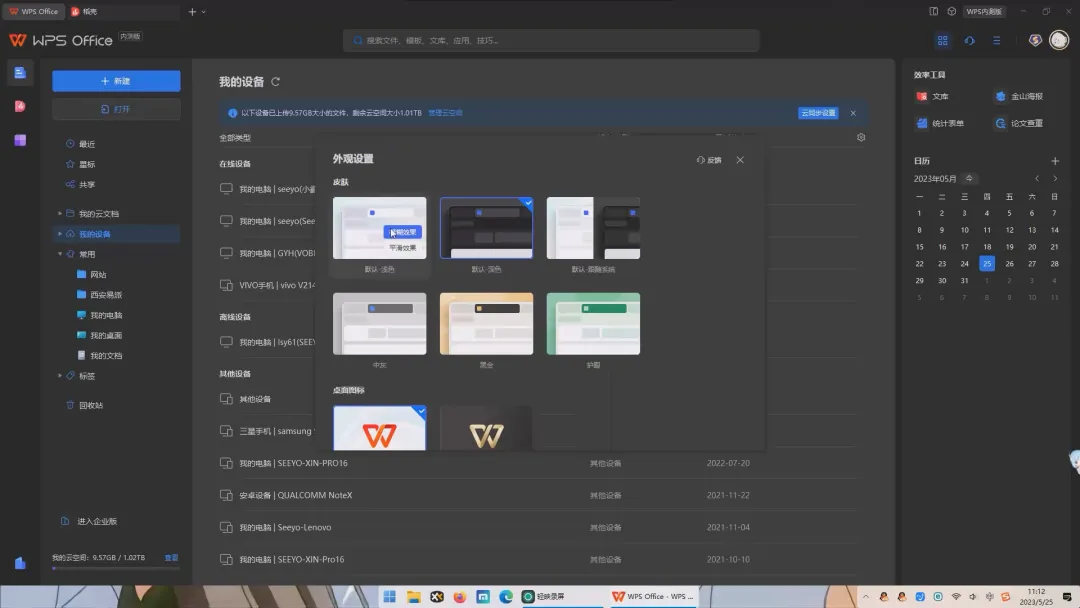The width and height of the screenshot is (1080, 608).
Task: Select 护眼 green skin thumbnail
Action: [x=593, y=324]
